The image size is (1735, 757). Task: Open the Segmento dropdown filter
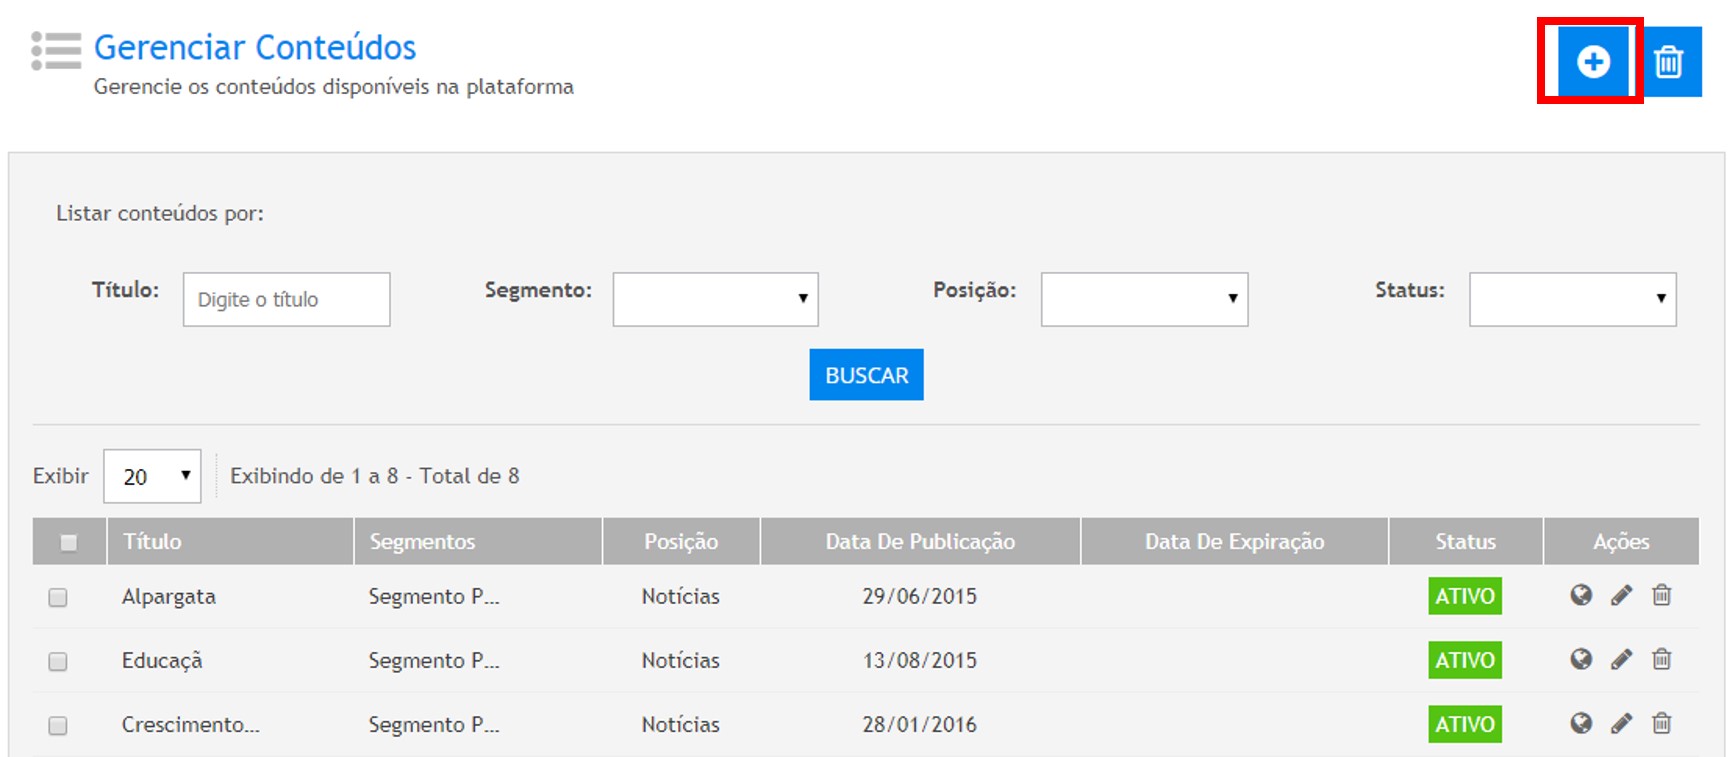click(715, 299)
